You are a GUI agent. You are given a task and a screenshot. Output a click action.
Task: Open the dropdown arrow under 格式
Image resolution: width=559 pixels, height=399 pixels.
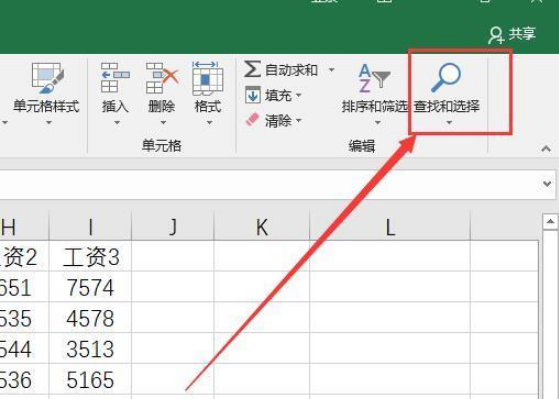[209, 122]
